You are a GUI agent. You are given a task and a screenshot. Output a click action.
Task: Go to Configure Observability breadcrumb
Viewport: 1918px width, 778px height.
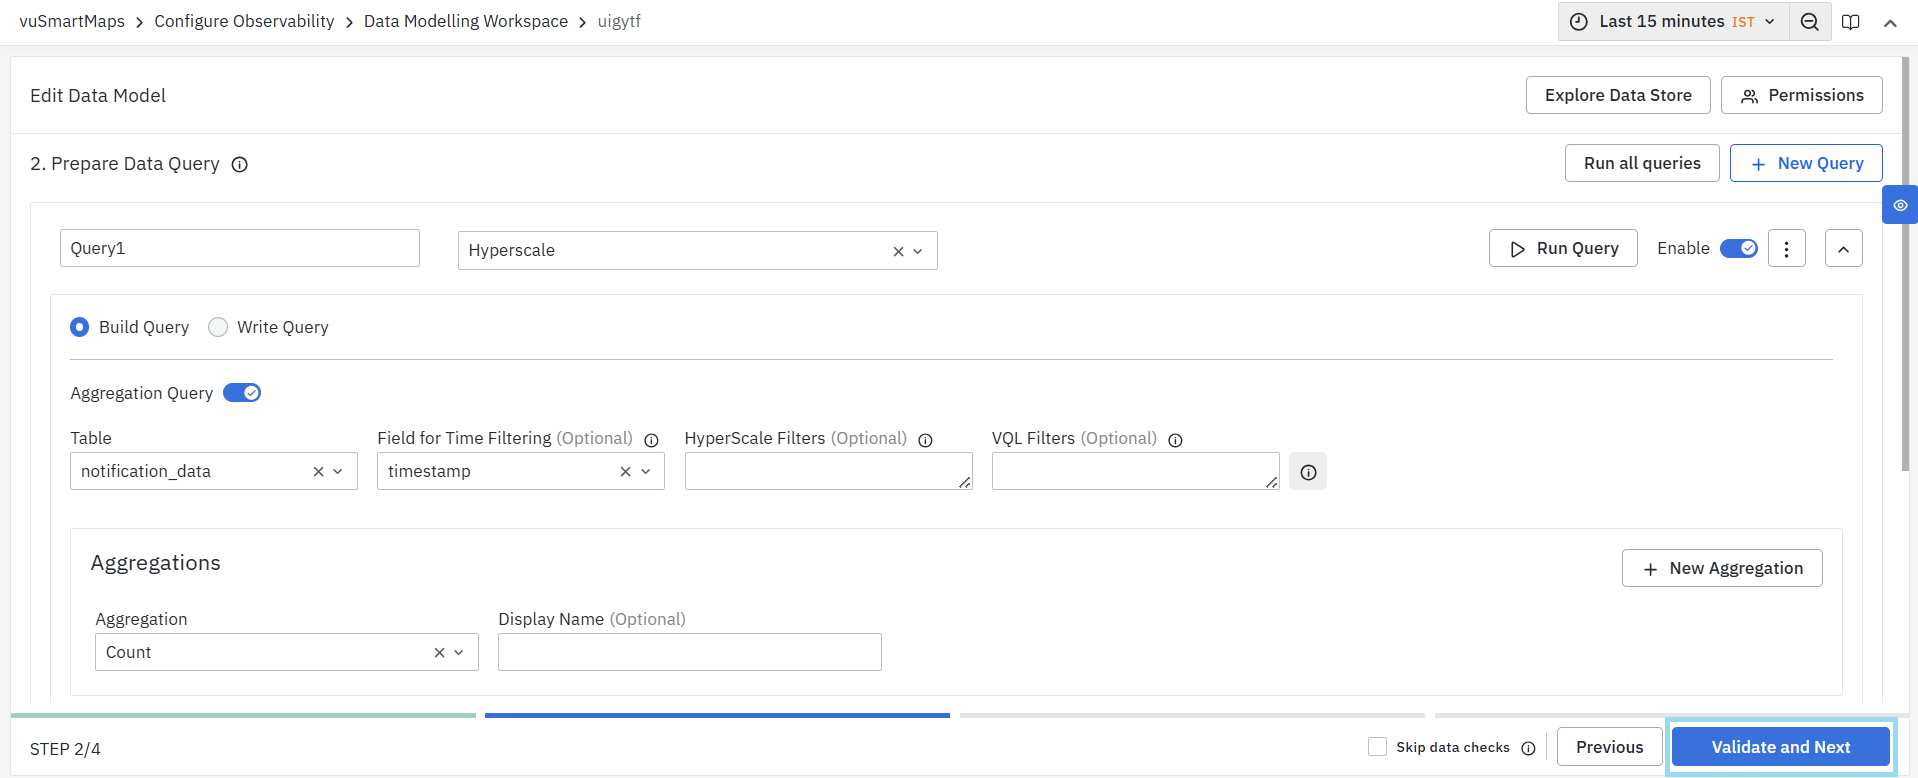click(244, 22)
